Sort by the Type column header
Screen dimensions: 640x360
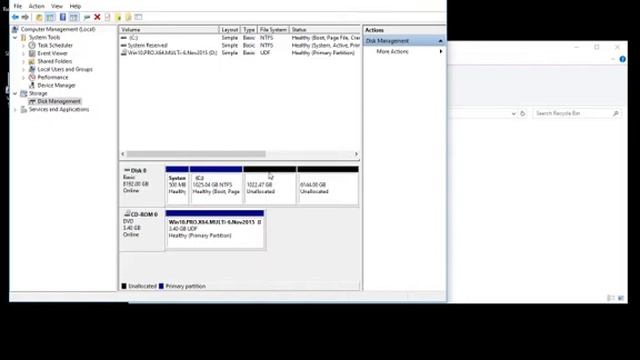pyautogui.click(x=249, y=30)
